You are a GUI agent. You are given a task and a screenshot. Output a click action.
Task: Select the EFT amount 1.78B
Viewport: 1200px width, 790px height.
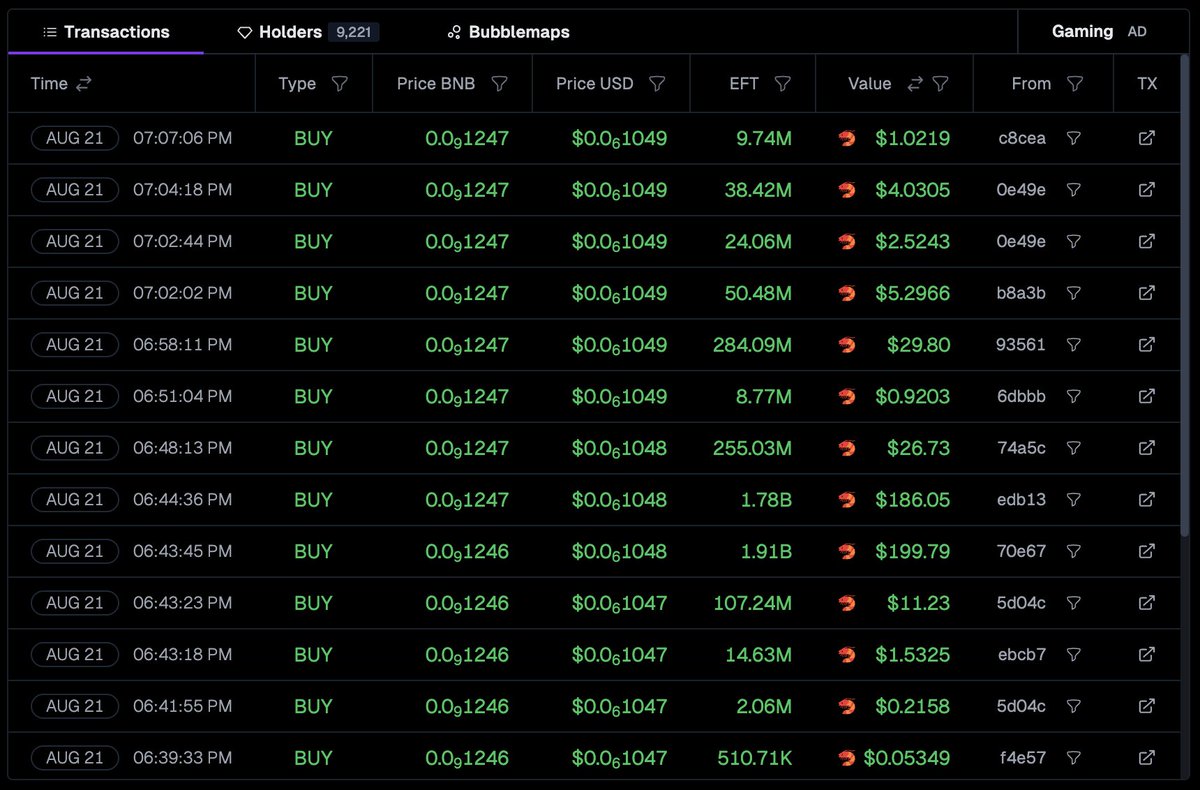pos(766,499)
